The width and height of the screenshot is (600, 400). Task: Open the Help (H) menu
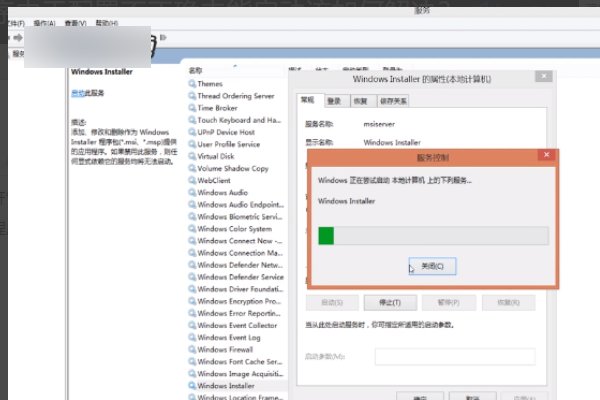[106, 23]
